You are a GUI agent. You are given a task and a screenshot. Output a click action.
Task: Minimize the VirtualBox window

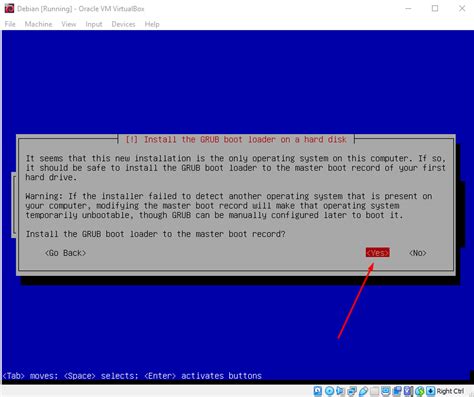(x=408, y=8)
